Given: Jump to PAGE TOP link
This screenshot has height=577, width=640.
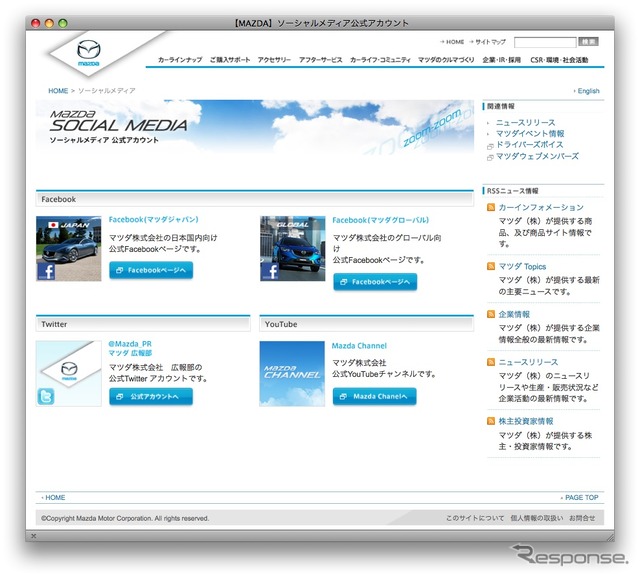Looking at the screenshot, I should coord(580,497).
